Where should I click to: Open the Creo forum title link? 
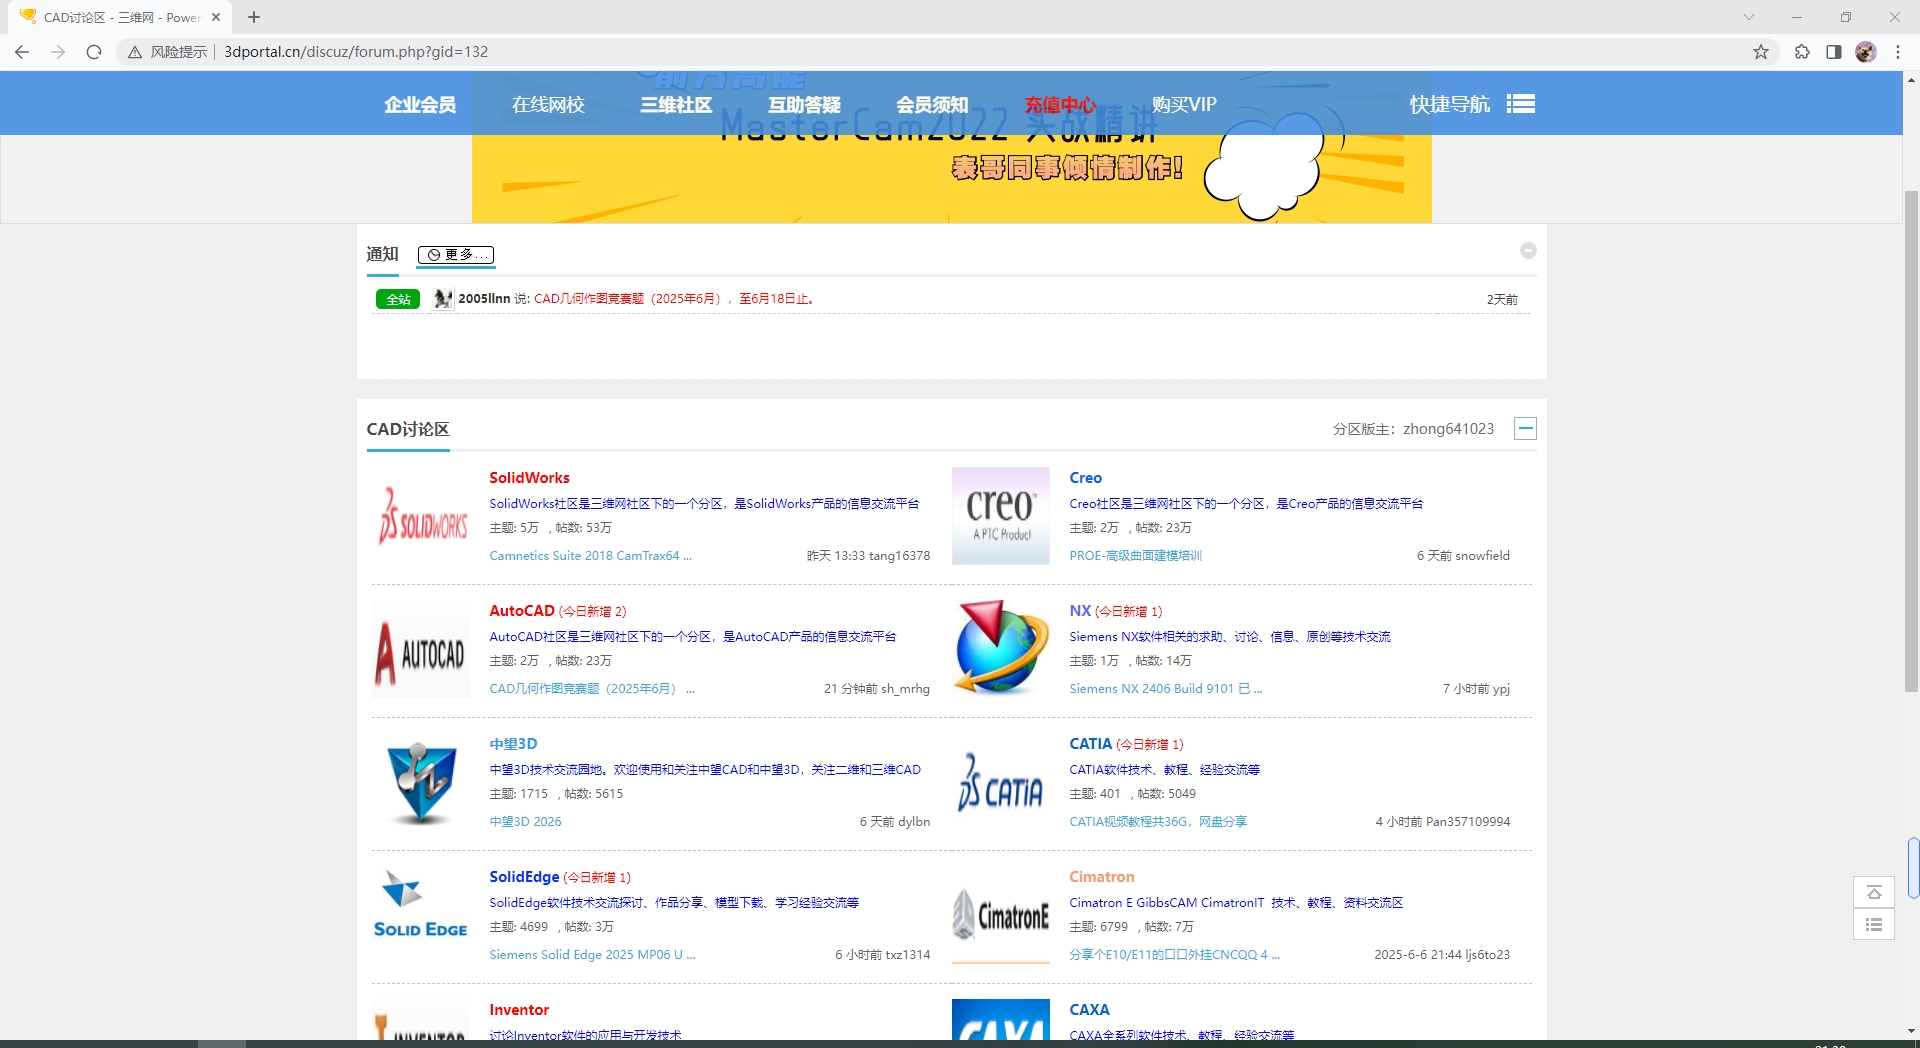click(1085, 478)
